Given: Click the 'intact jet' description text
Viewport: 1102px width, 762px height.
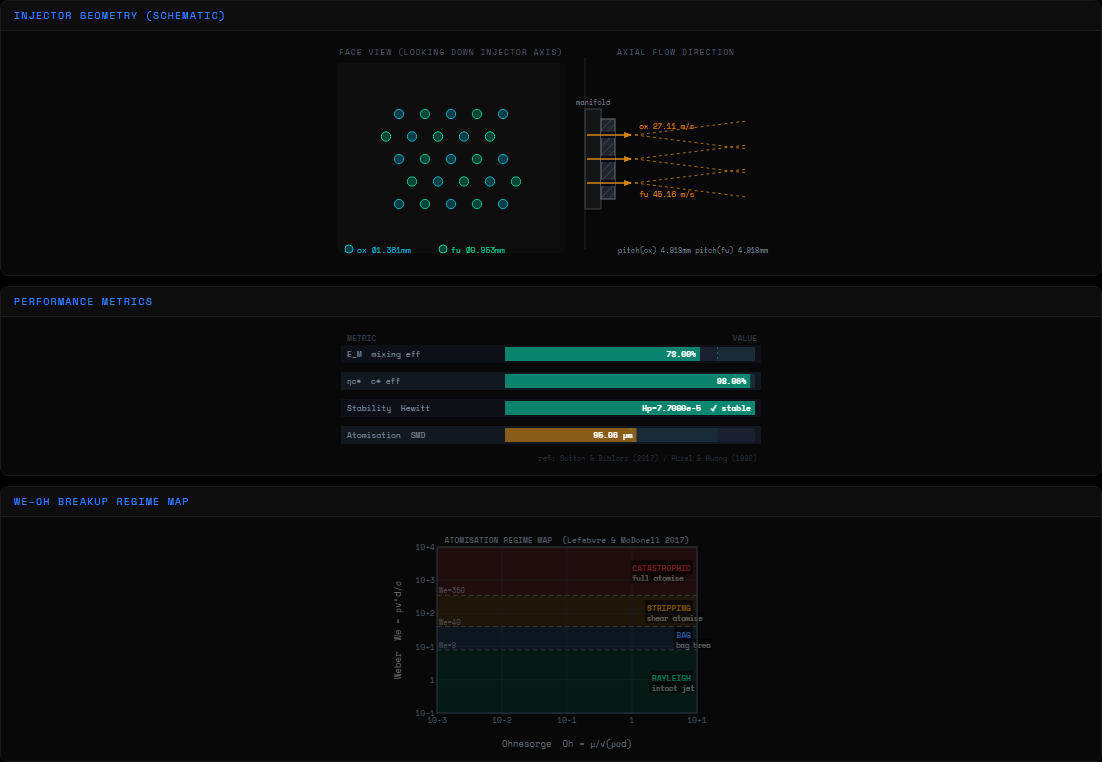Looking at the screenshot, I should click(x=673, y=688).
